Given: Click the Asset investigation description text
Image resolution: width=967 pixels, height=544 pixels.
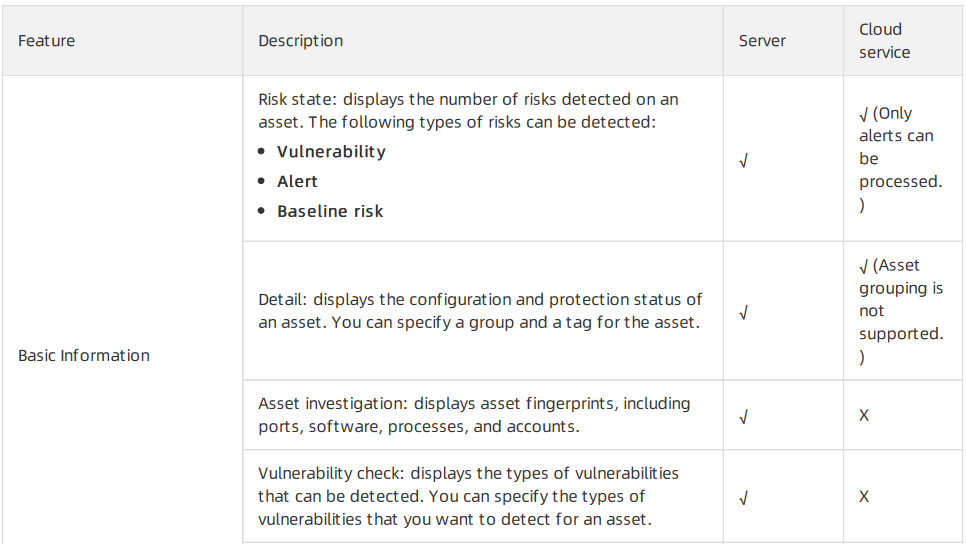Looking at the screenshot, I should 474,415.
